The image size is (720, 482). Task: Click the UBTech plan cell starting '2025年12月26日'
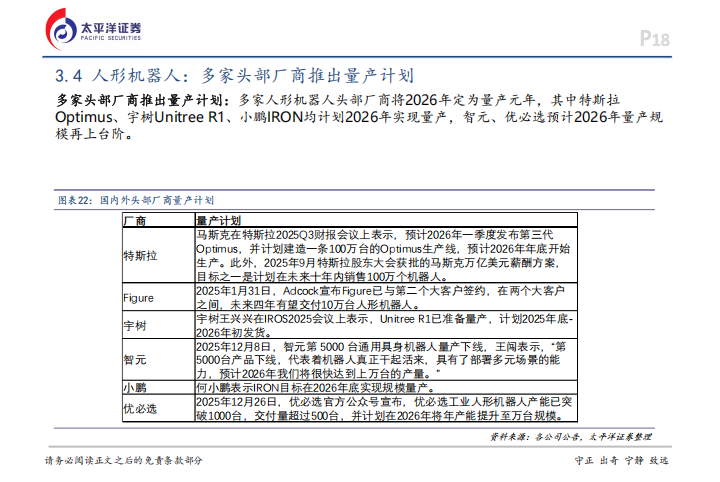(x=386, y=408)
